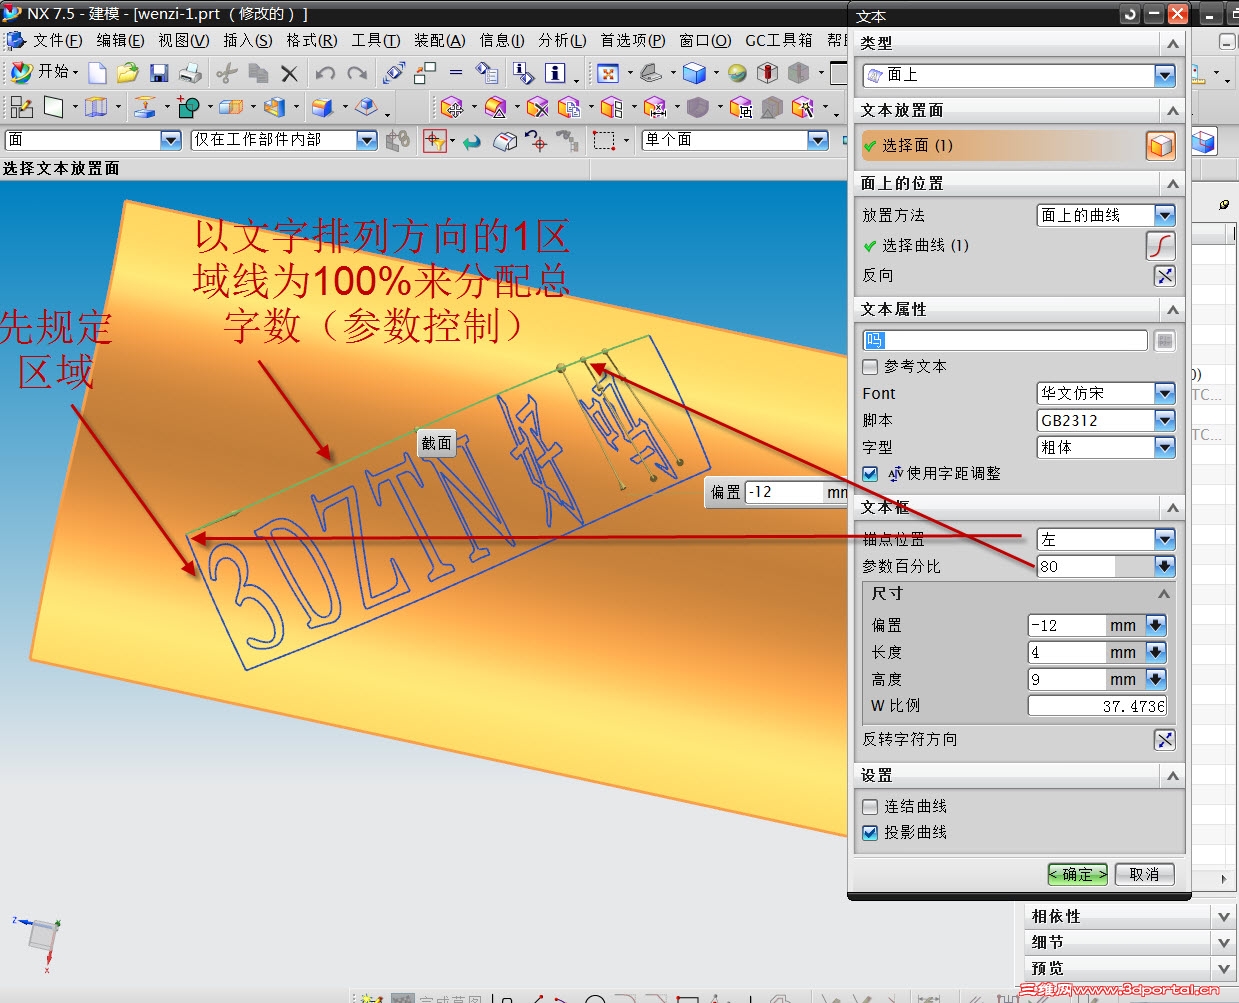Open the 放置方法 dropdown
The height and width of the screenshot is (1003, 1239).
(1164, 215)
